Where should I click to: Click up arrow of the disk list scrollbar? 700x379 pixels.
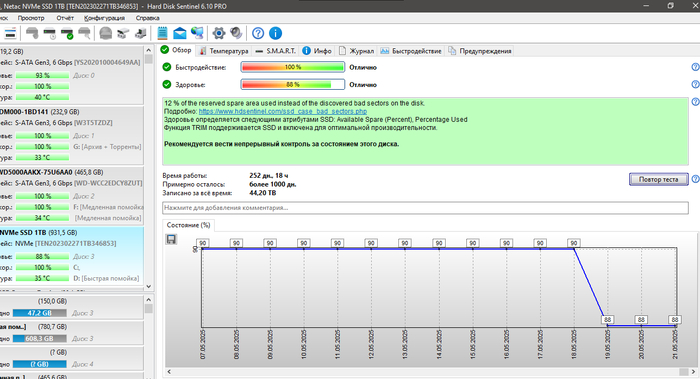click(x=149, y=49)
